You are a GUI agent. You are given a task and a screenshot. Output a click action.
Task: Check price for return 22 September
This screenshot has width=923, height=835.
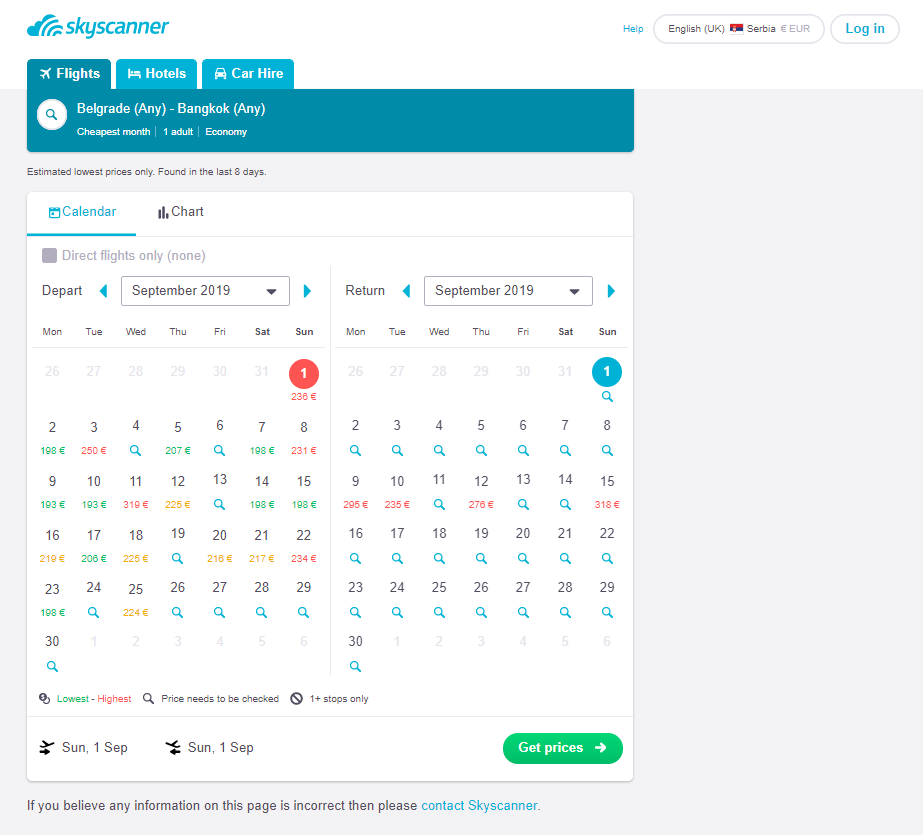607,558
